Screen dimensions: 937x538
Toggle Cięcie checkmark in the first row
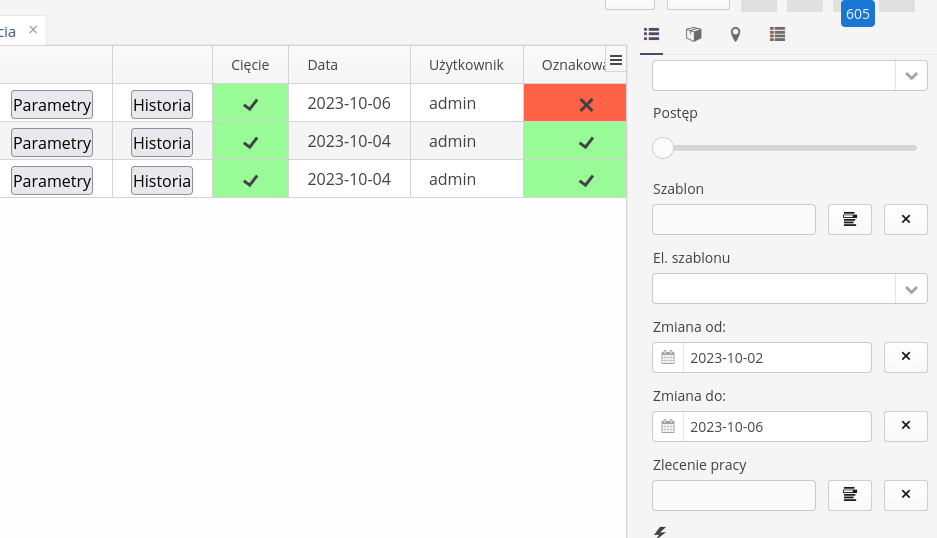pyautogui.click(x=250, y=104)
